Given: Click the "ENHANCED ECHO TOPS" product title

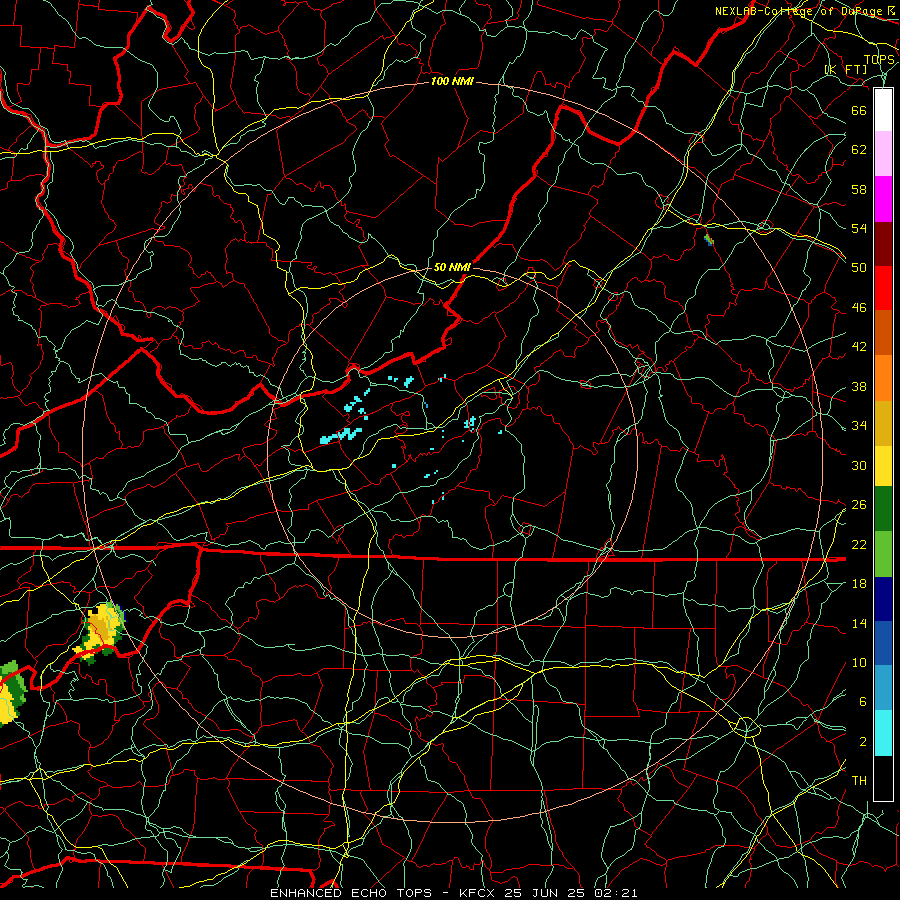Looking at the screenshot, I should pyautogui.click(x=351, y=893).
